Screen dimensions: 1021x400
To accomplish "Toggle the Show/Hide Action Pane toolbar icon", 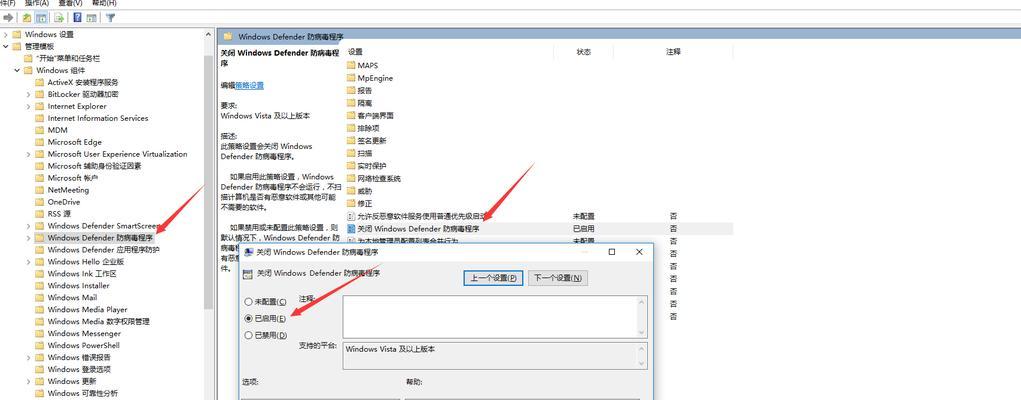I will point(91,18).
